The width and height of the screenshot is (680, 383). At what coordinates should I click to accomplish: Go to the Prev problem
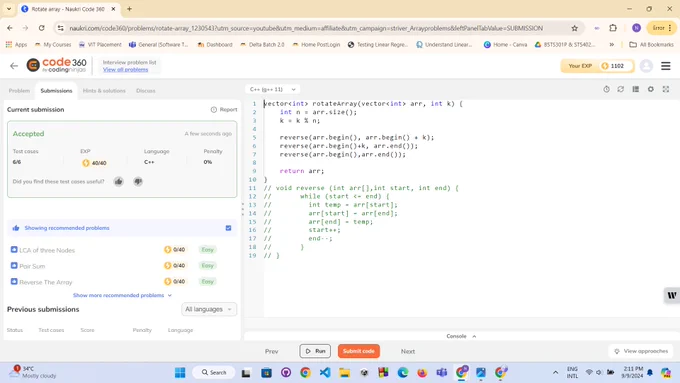click(271, 351)
